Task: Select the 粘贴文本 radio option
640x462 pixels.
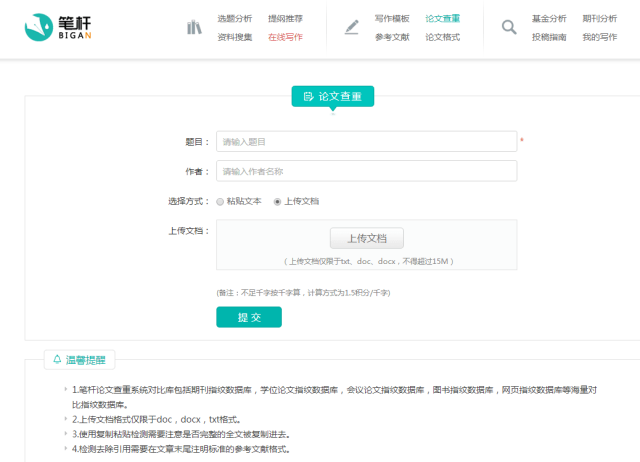Action: click(x=220, y=202)
